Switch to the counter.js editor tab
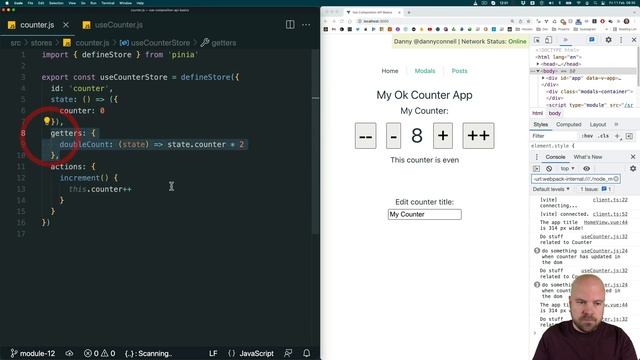This screenshot has height=360, width=640. [37, 25]
